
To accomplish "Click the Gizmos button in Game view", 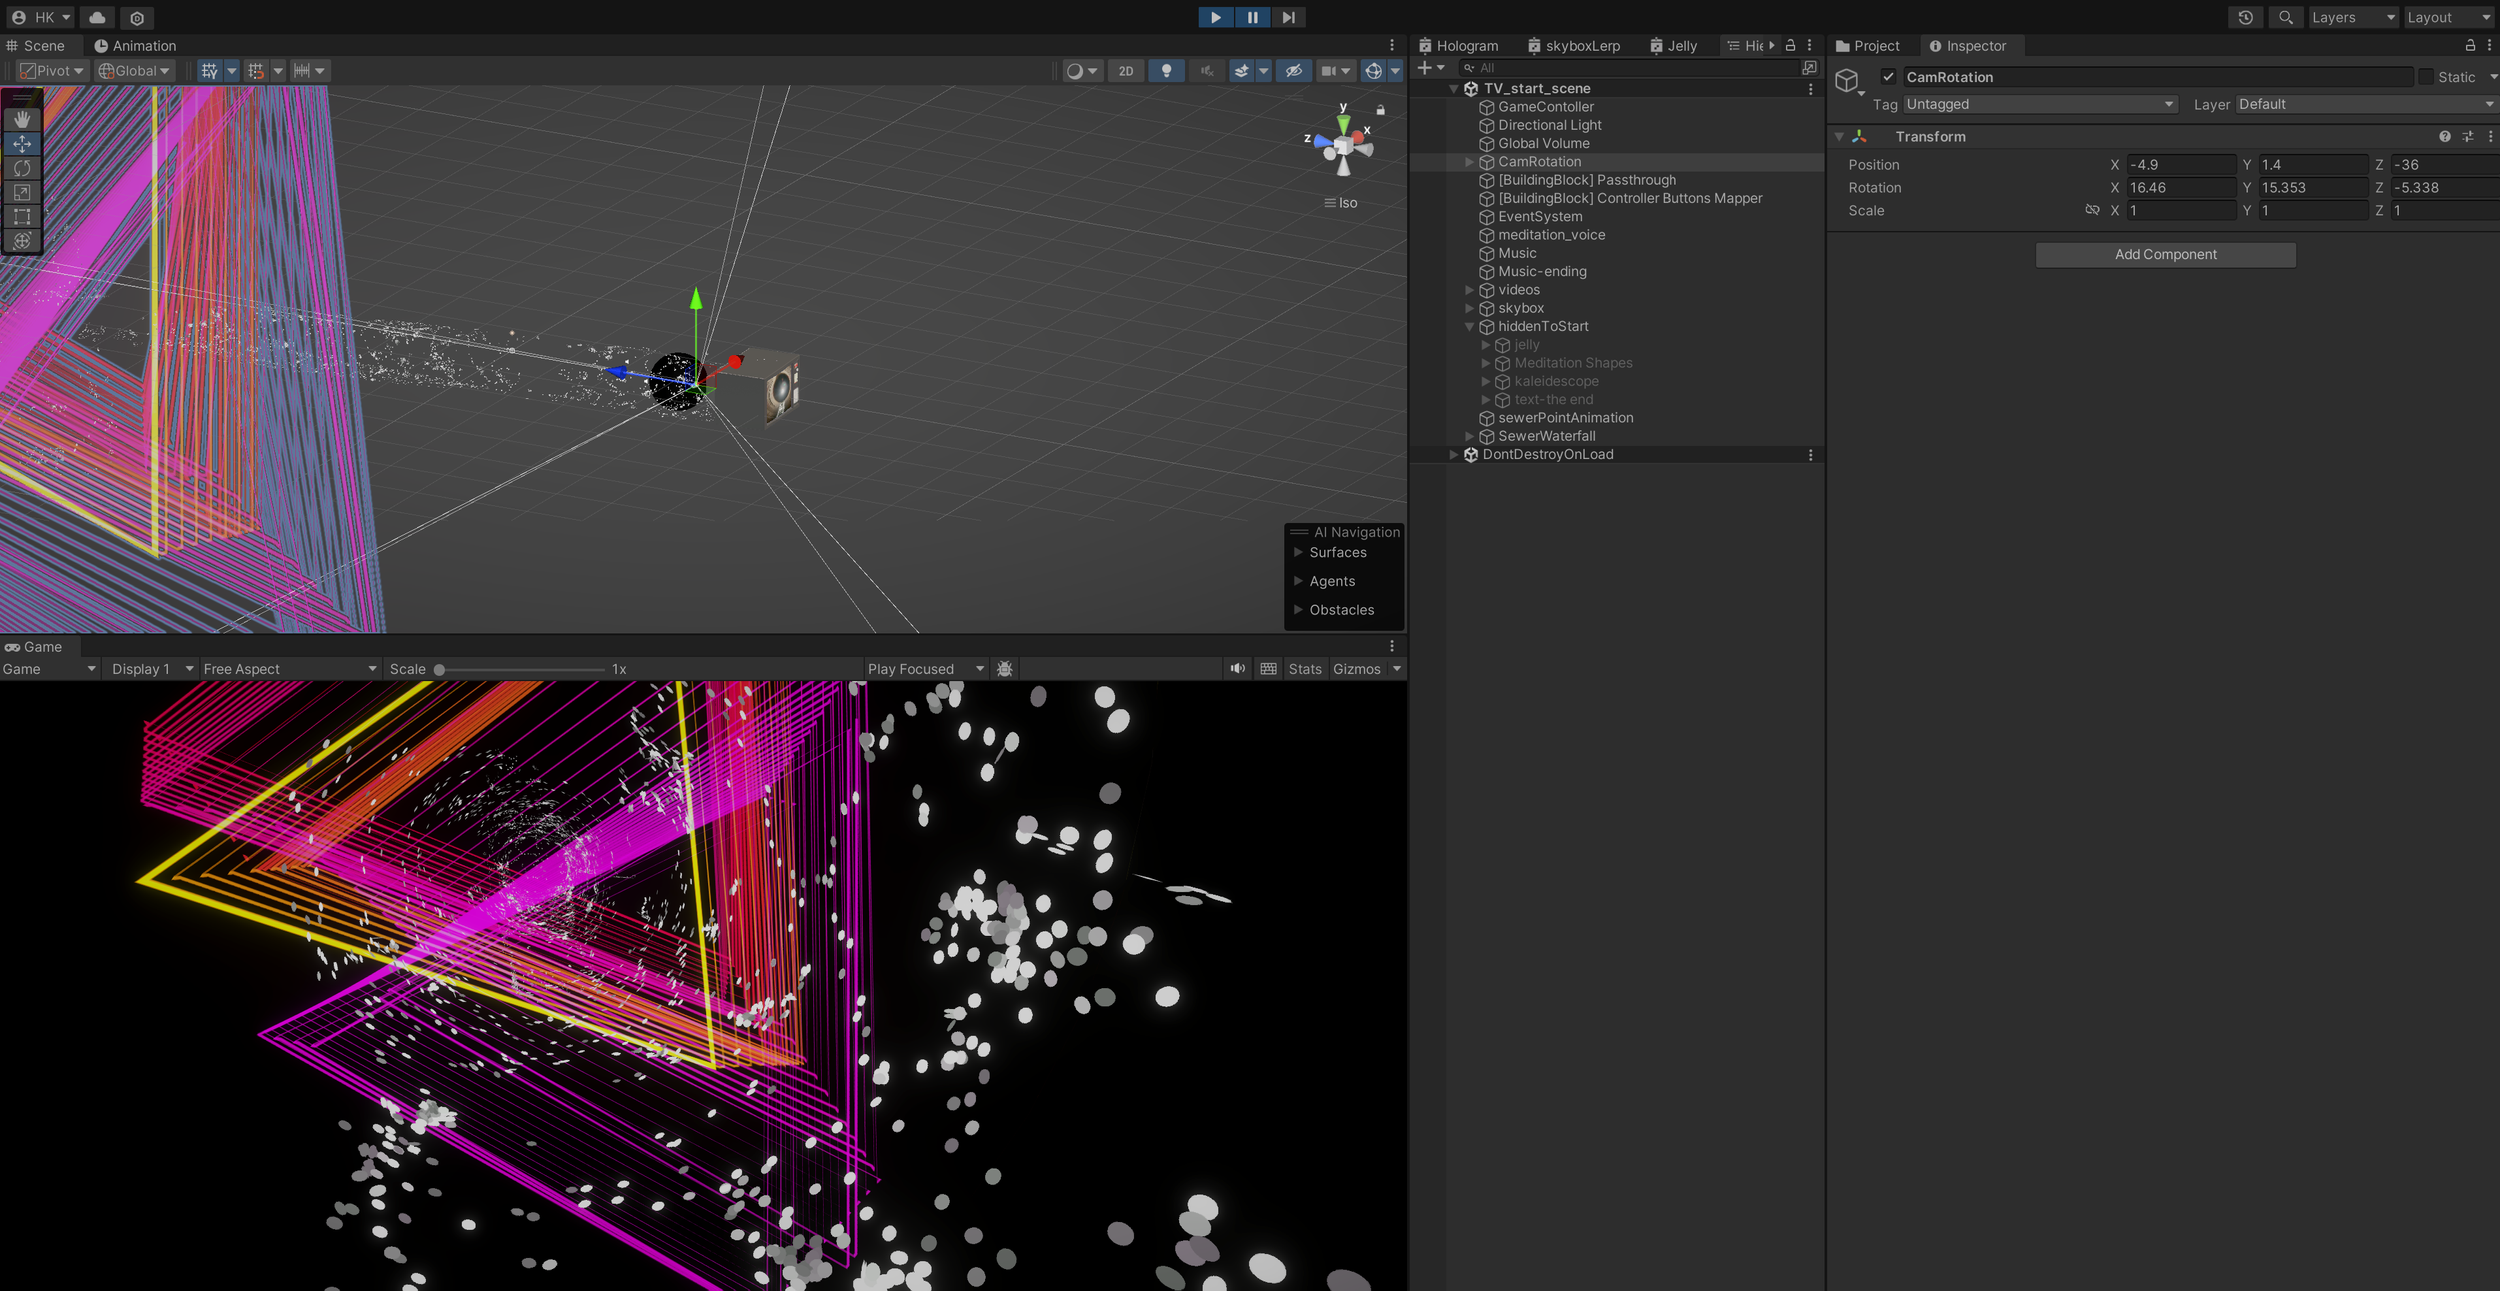I will (x=1356, y=669).
